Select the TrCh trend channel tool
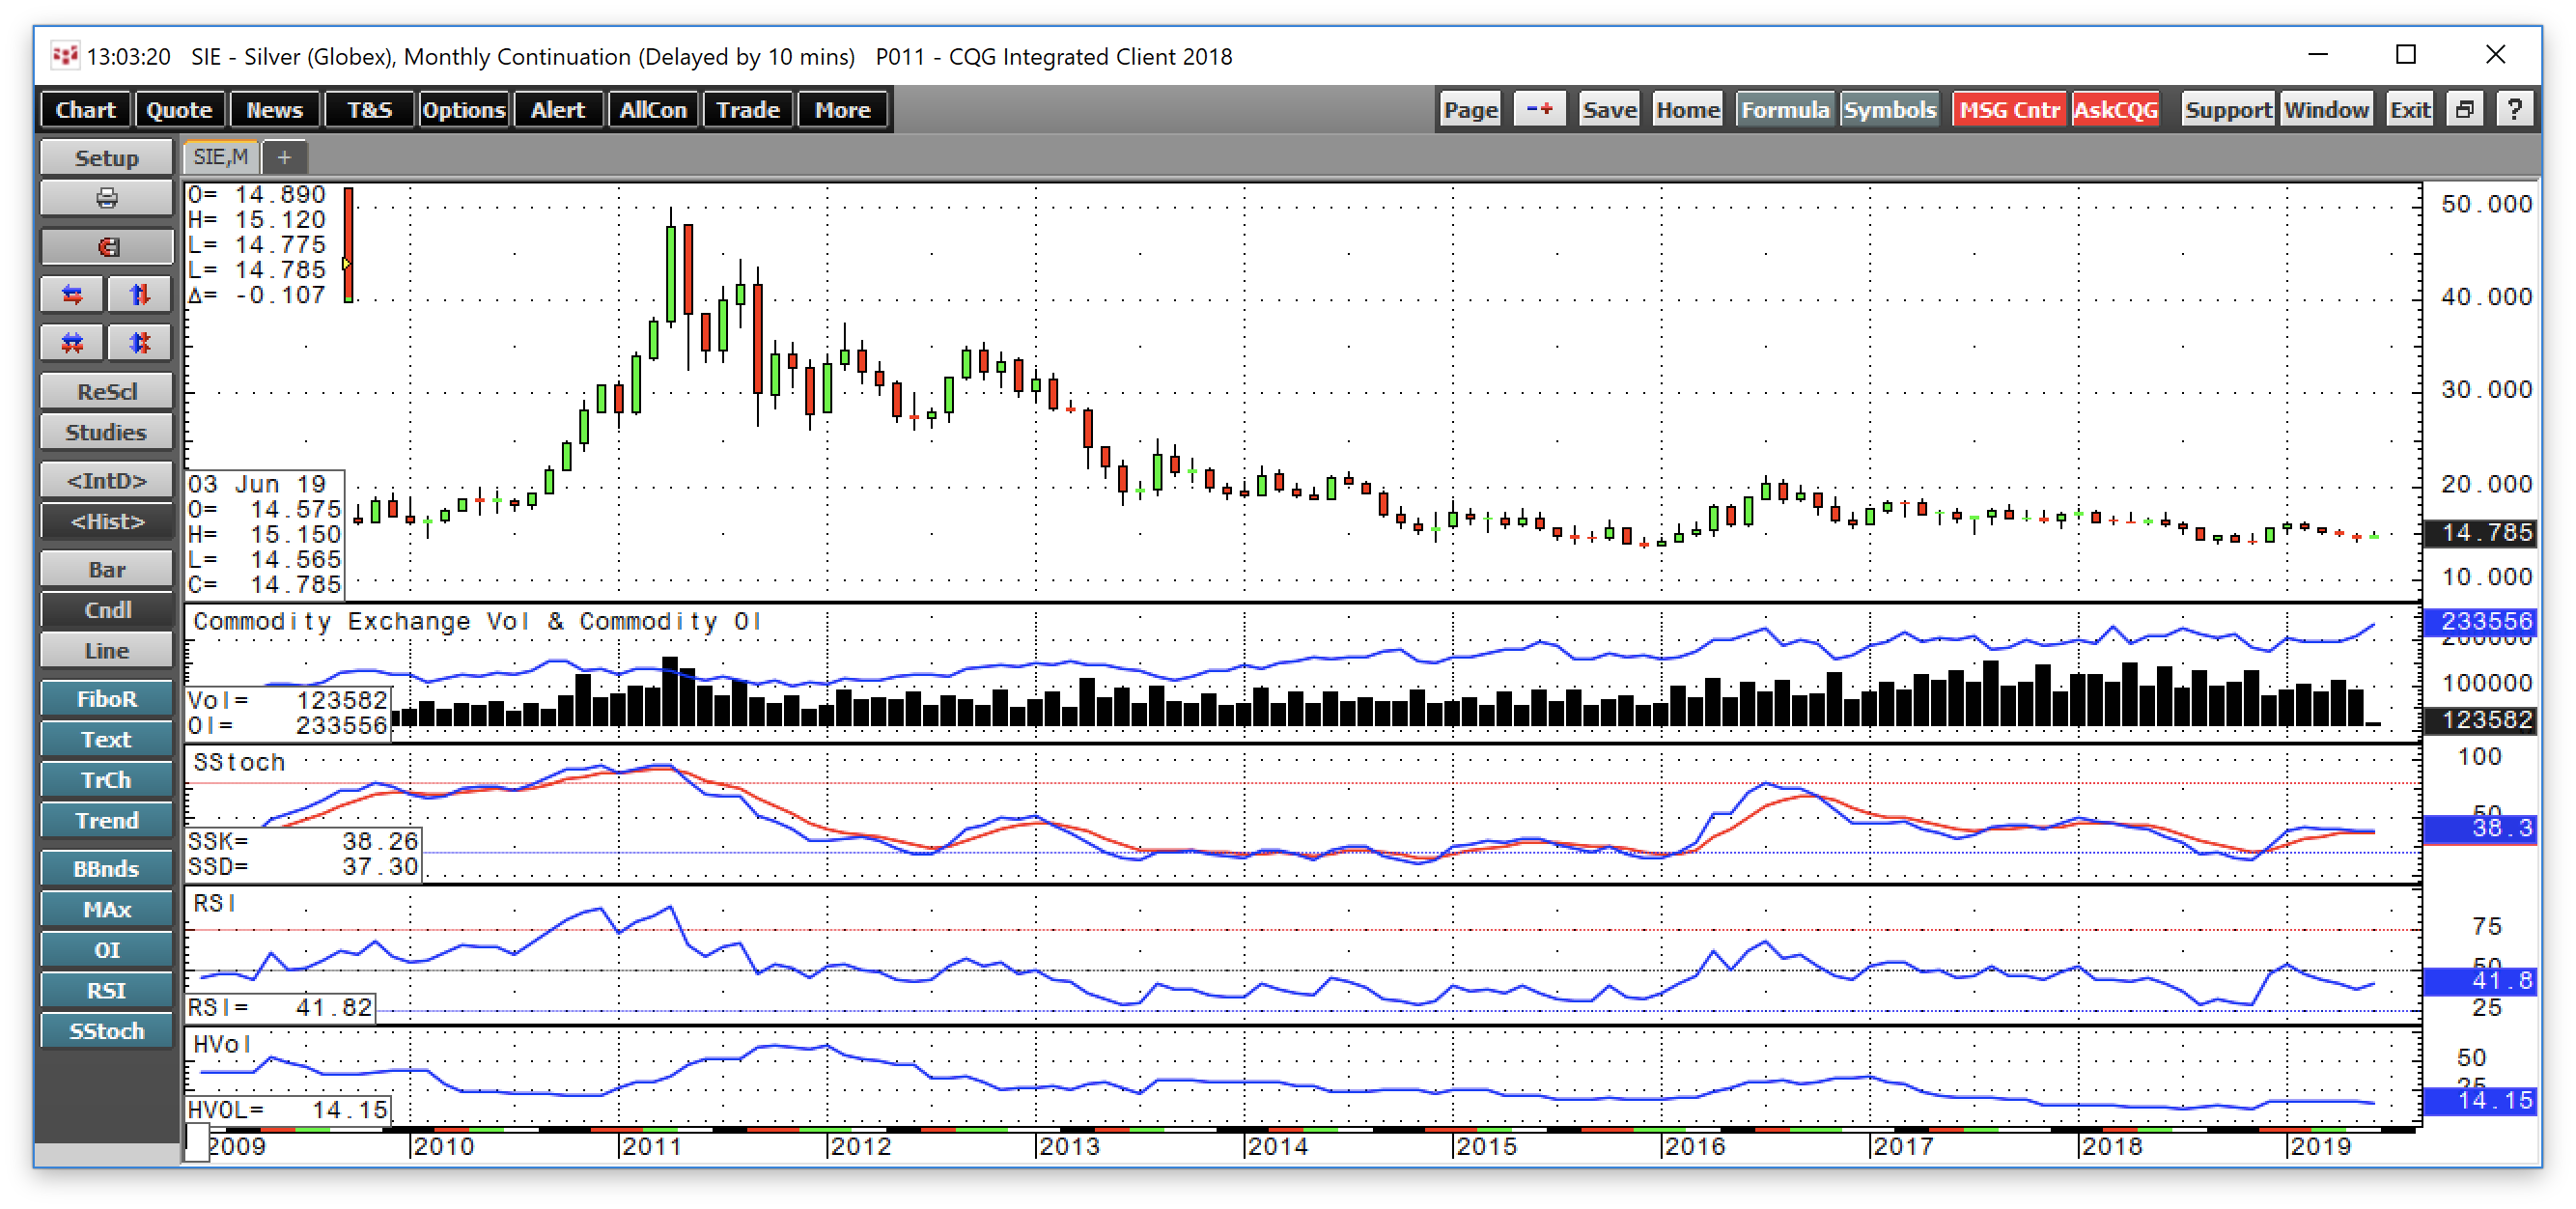 tap(107, 779)
